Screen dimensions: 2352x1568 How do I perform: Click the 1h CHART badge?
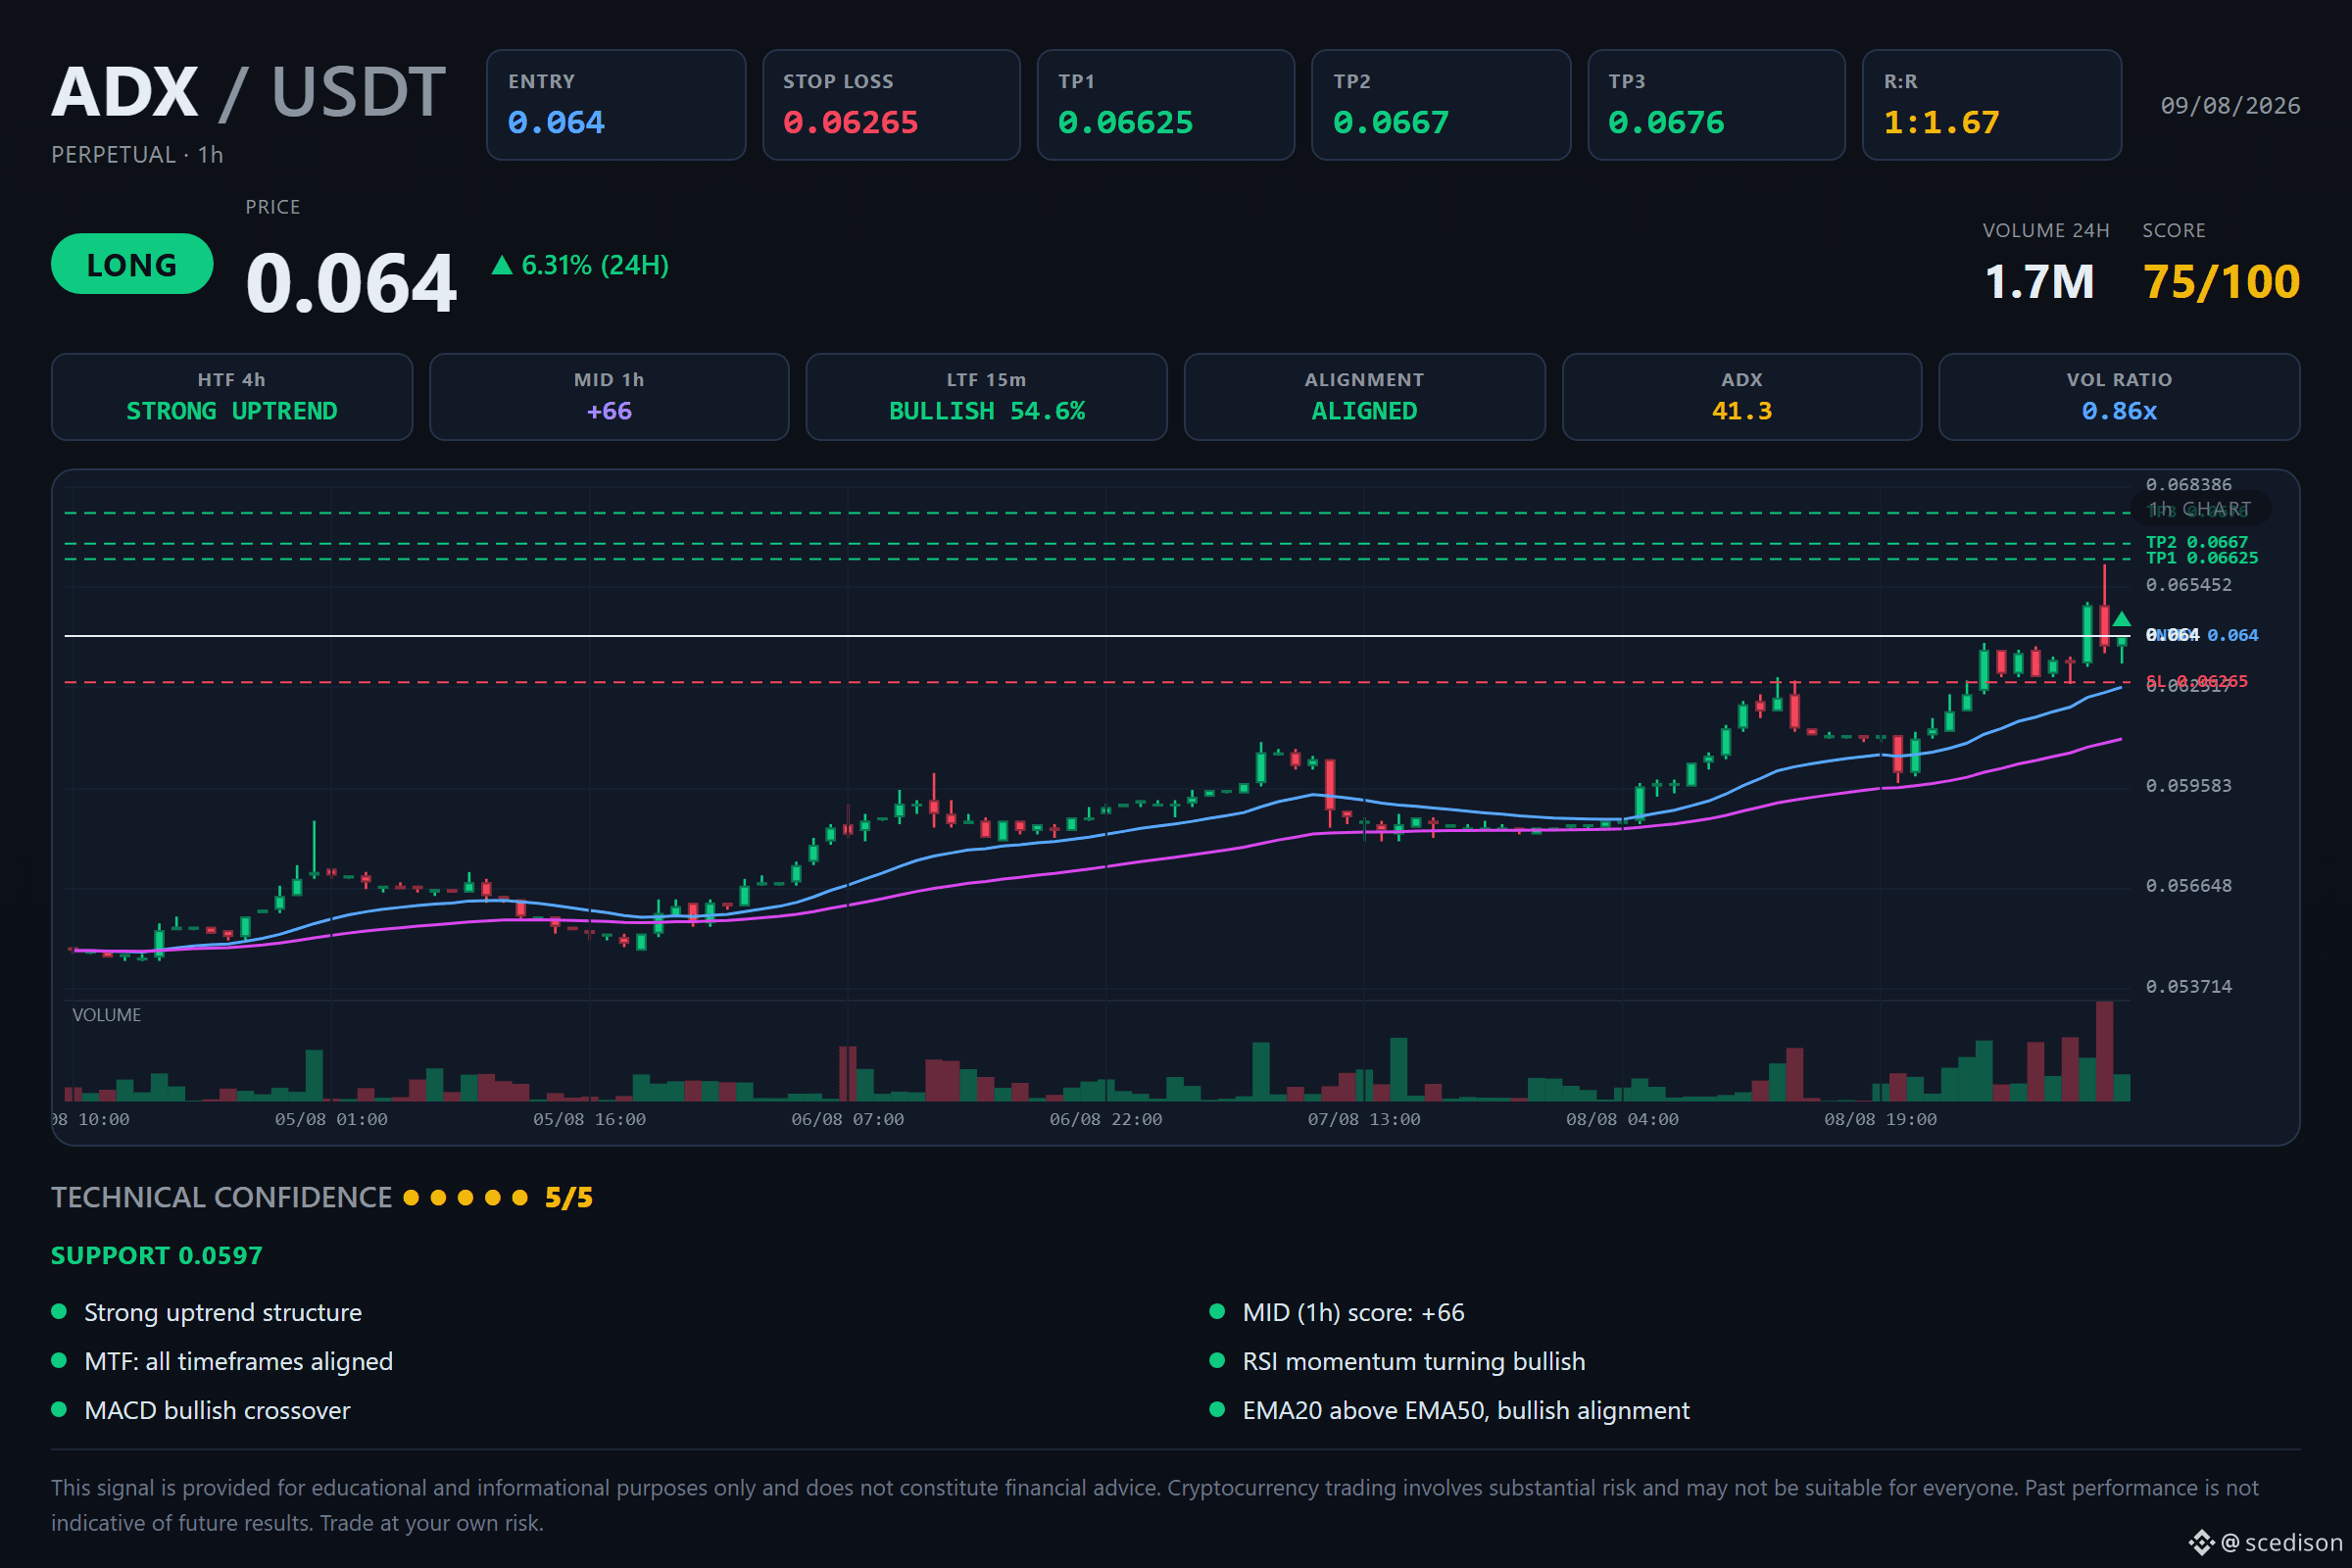tap(2201, 509)
